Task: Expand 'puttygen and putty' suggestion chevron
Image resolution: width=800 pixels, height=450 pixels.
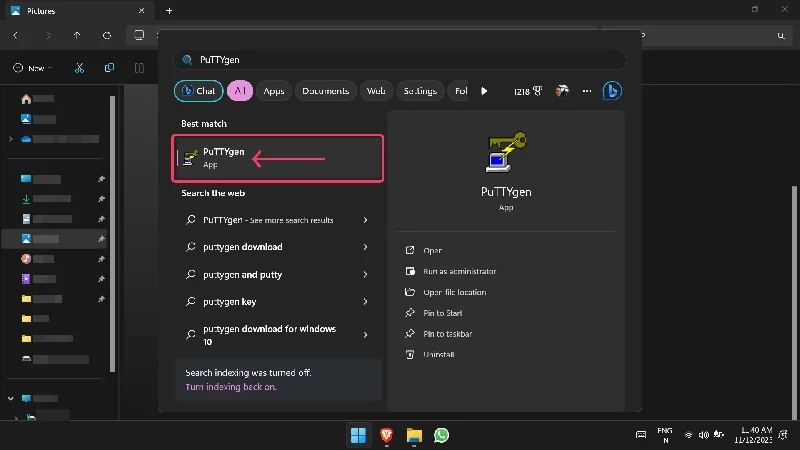Action: (365, 274)
